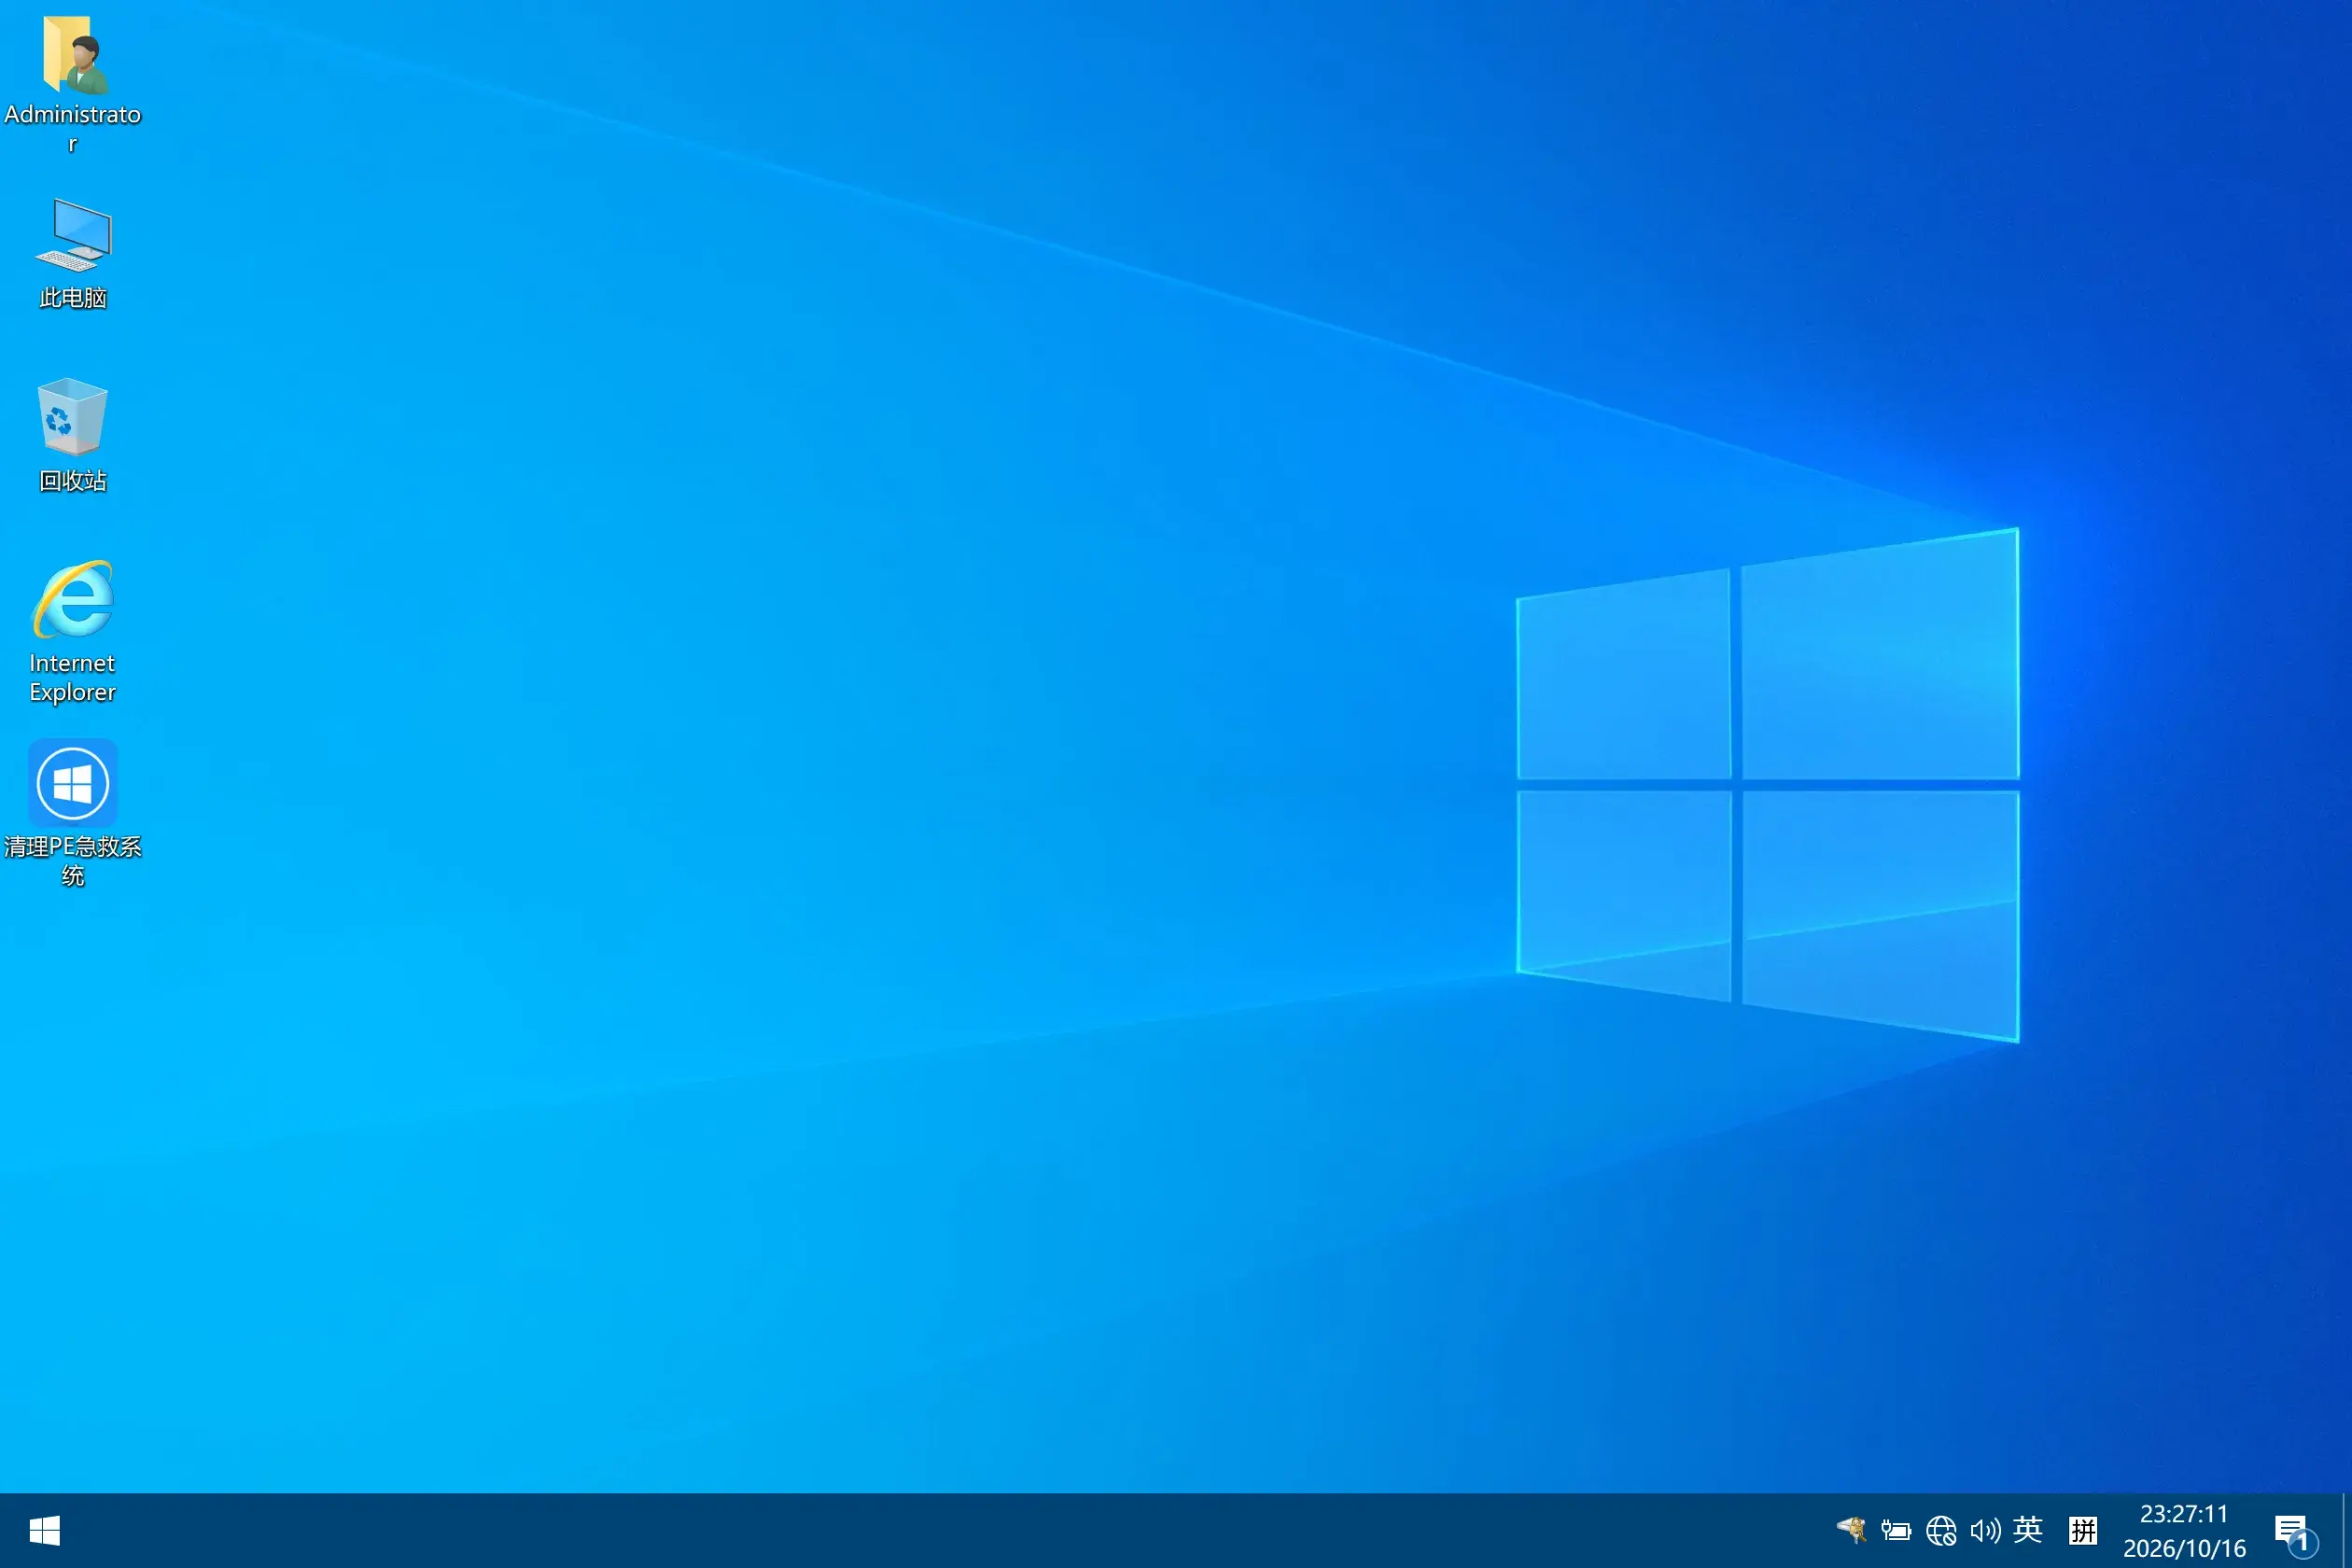
Task: Open the clock showing 23:27:11
Action: click(2184, 1530)
